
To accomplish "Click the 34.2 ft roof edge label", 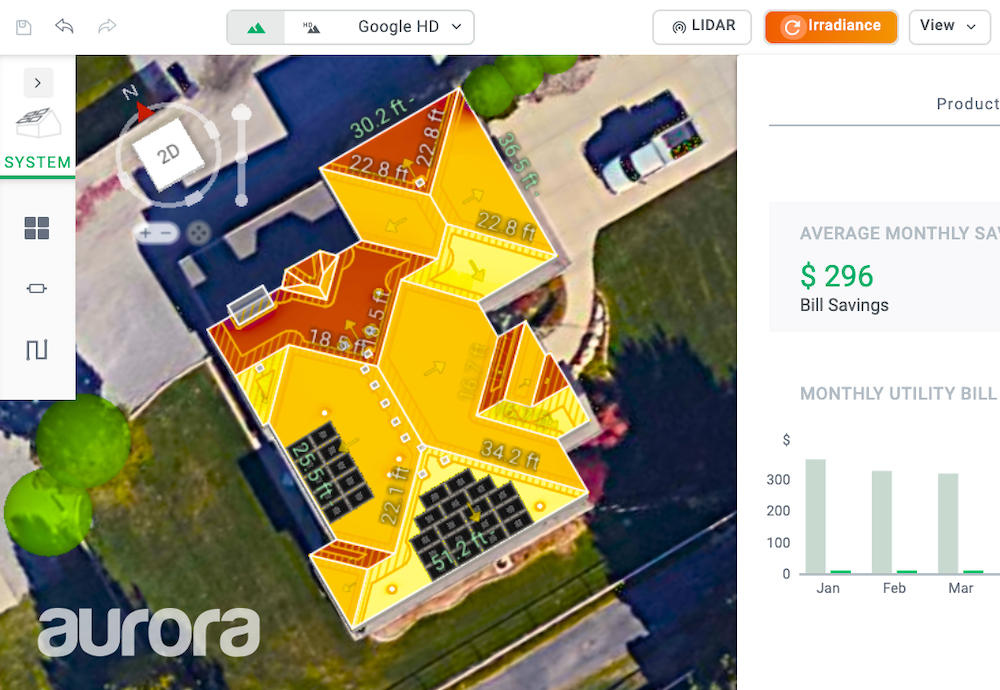I will coord(510,455).
